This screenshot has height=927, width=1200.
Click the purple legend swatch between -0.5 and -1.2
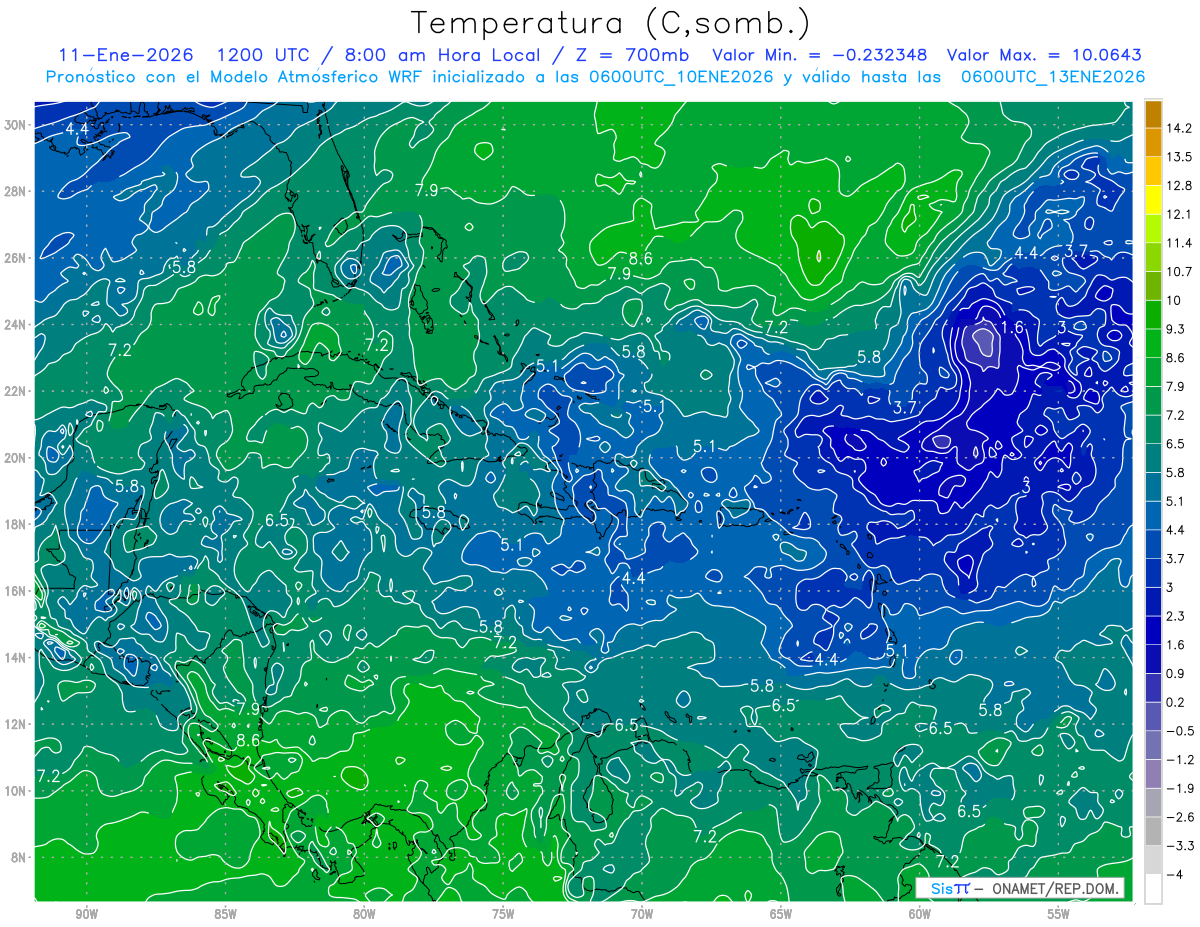1154,745
